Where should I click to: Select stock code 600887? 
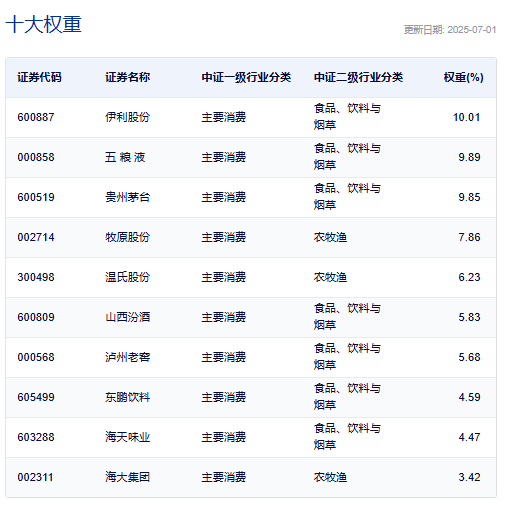coord(36,117)
